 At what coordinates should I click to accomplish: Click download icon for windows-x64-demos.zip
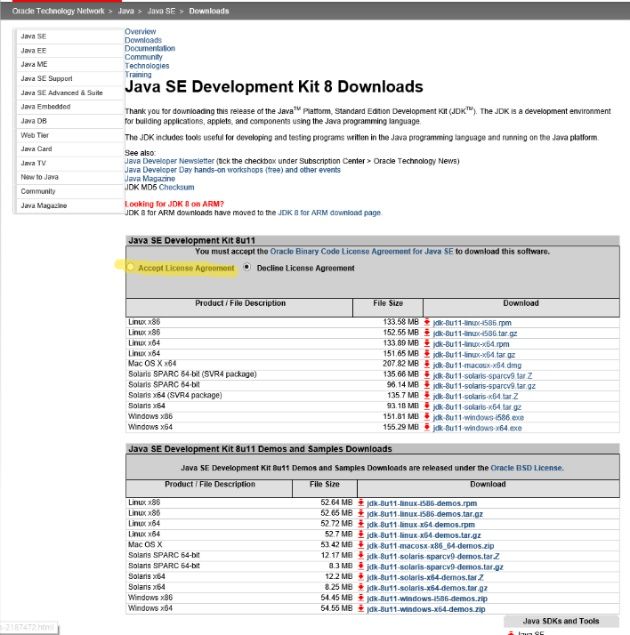point(361,608)
